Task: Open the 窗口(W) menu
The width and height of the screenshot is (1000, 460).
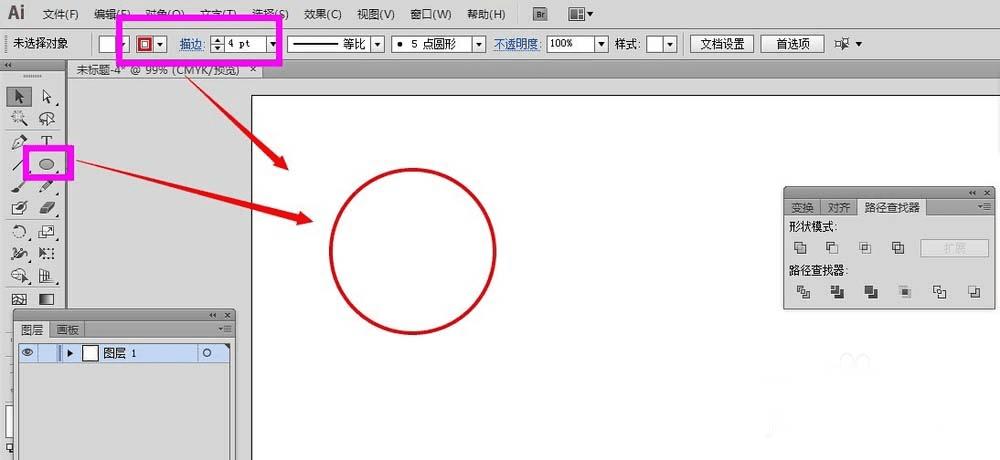Action: point(430,14)
